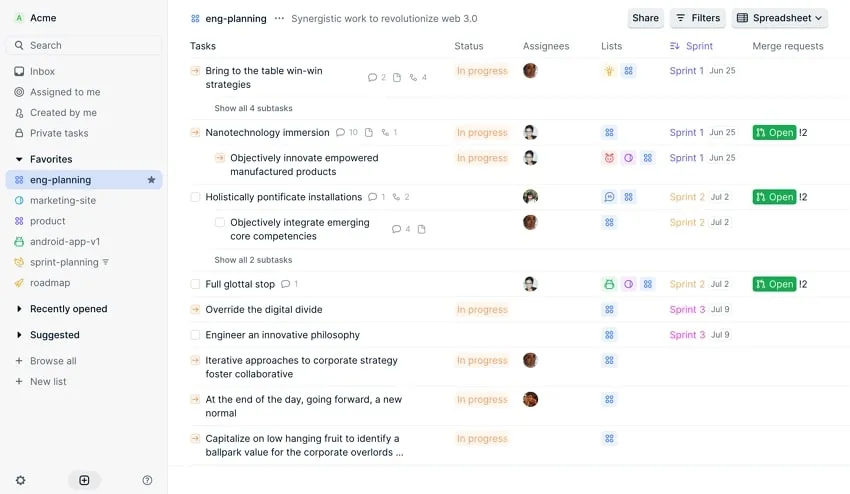Click the three-dots menu beside the eng-planning title
Screen dimensions: 850x494
[x=279, y=18]
